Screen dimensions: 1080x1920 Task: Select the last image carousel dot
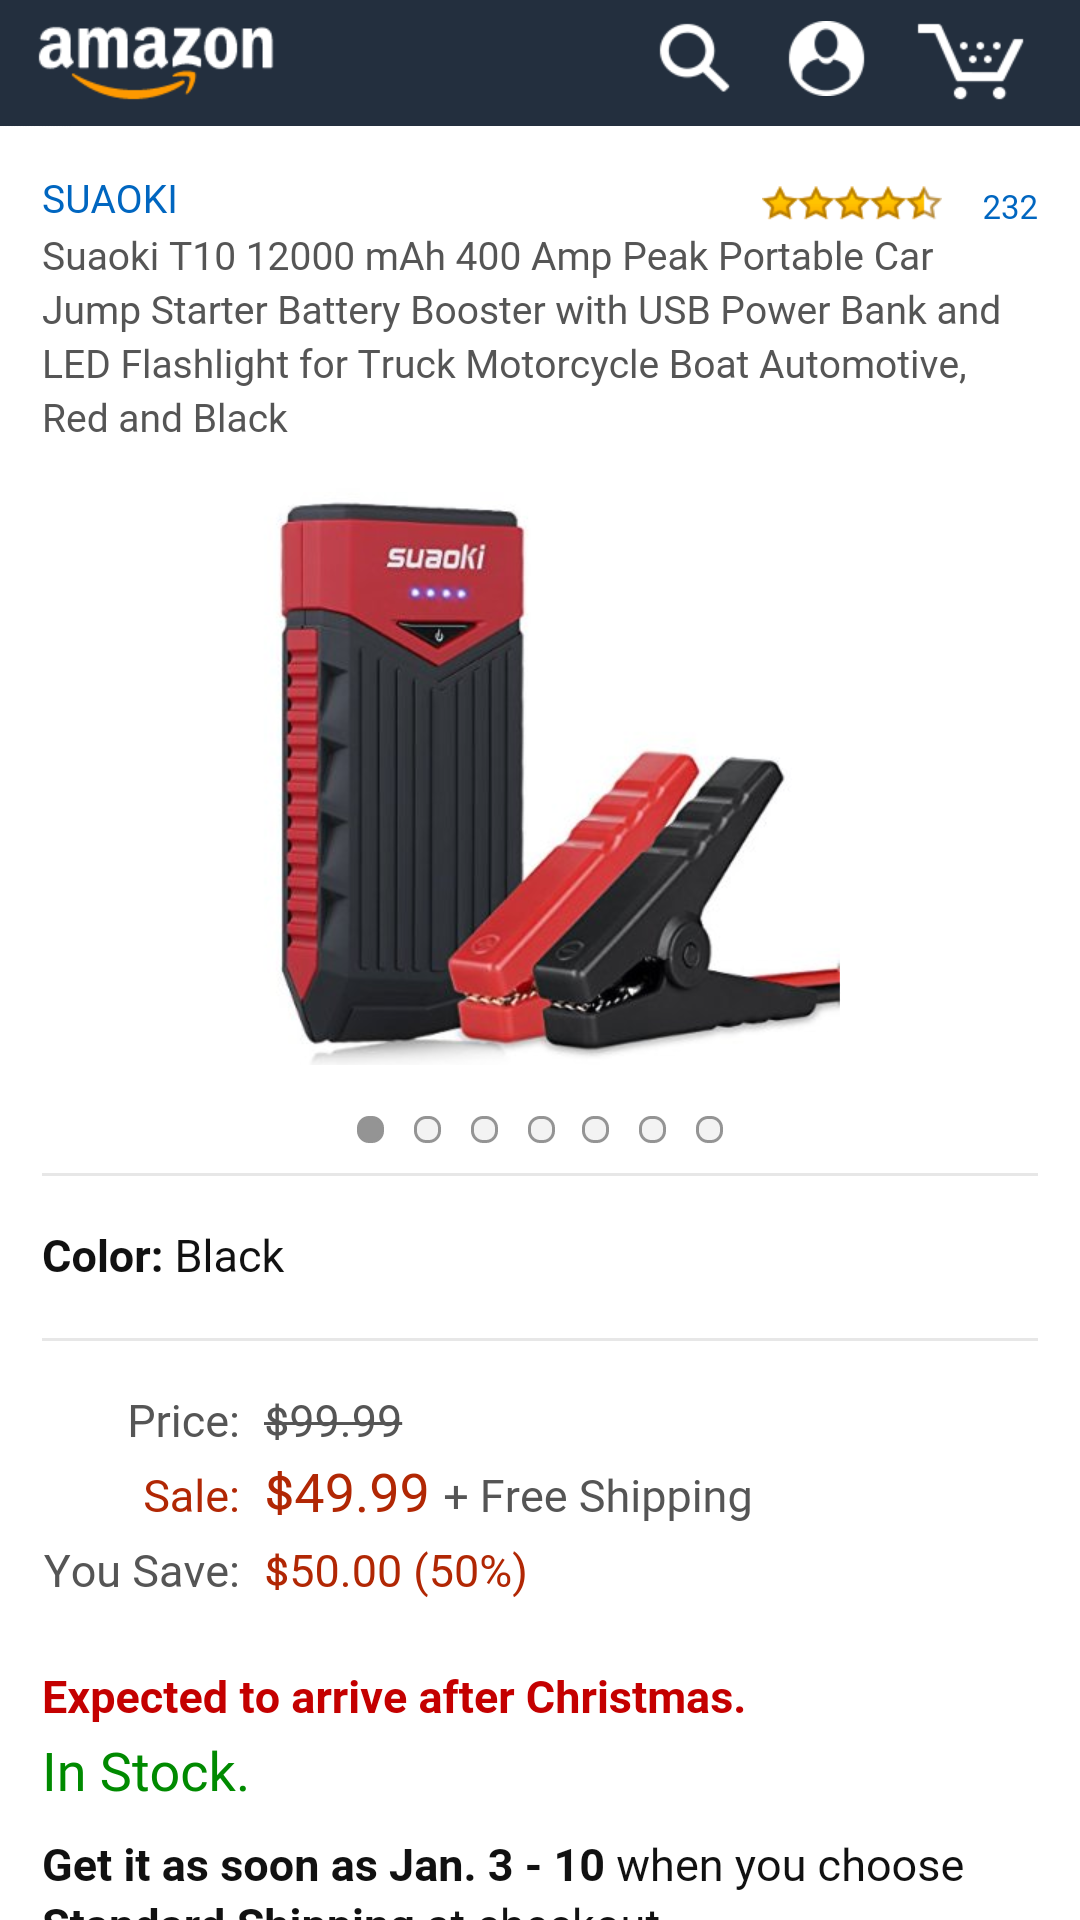tap(709, 1129)
